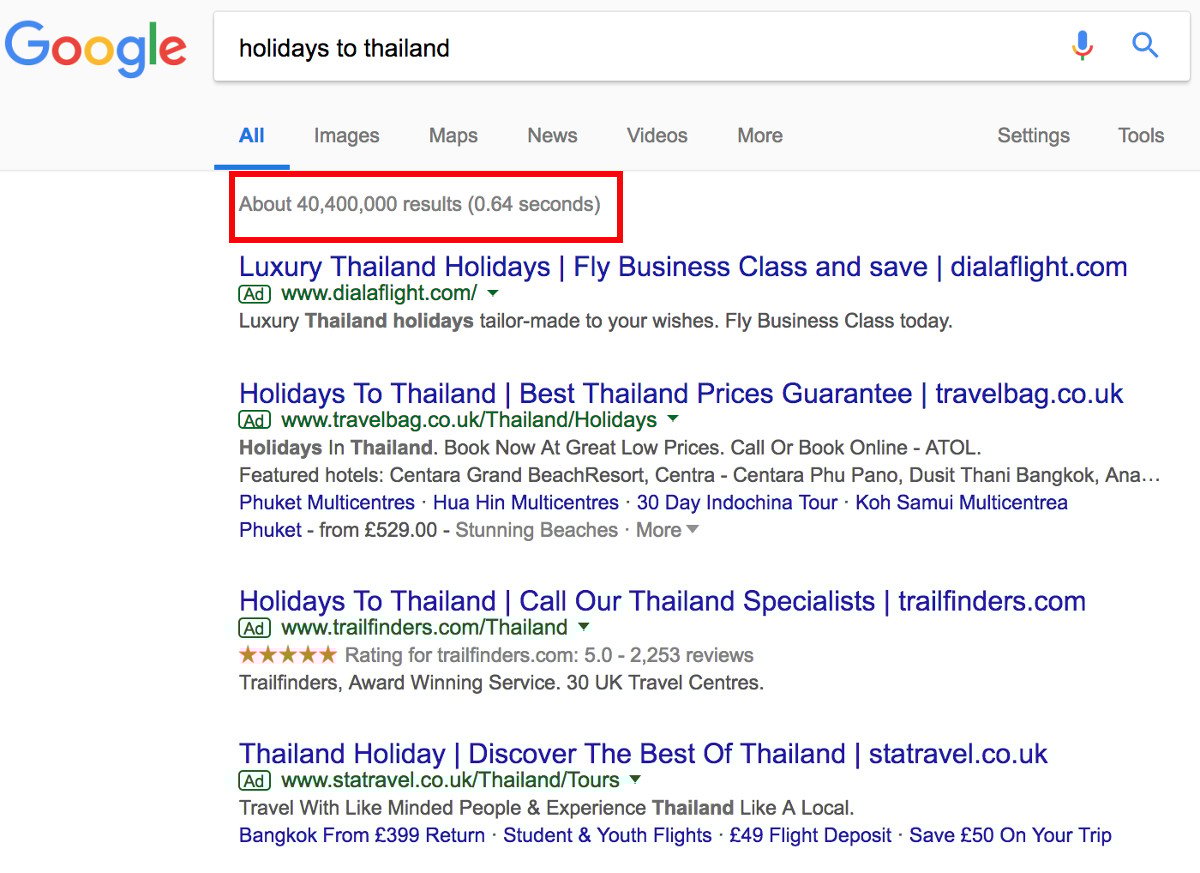Screen dimensions: 1200x873
Task: Click inside the search text field
Action: coord(640,48)
